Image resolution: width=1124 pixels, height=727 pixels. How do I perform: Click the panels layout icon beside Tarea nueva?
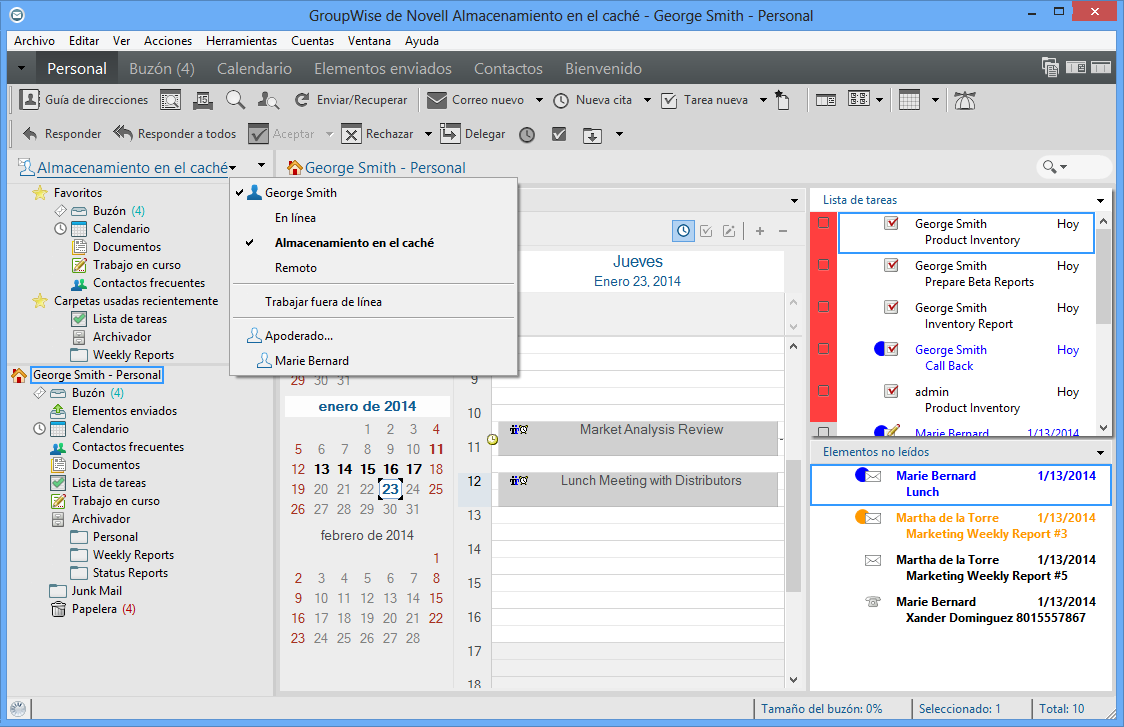pos(826,100)
